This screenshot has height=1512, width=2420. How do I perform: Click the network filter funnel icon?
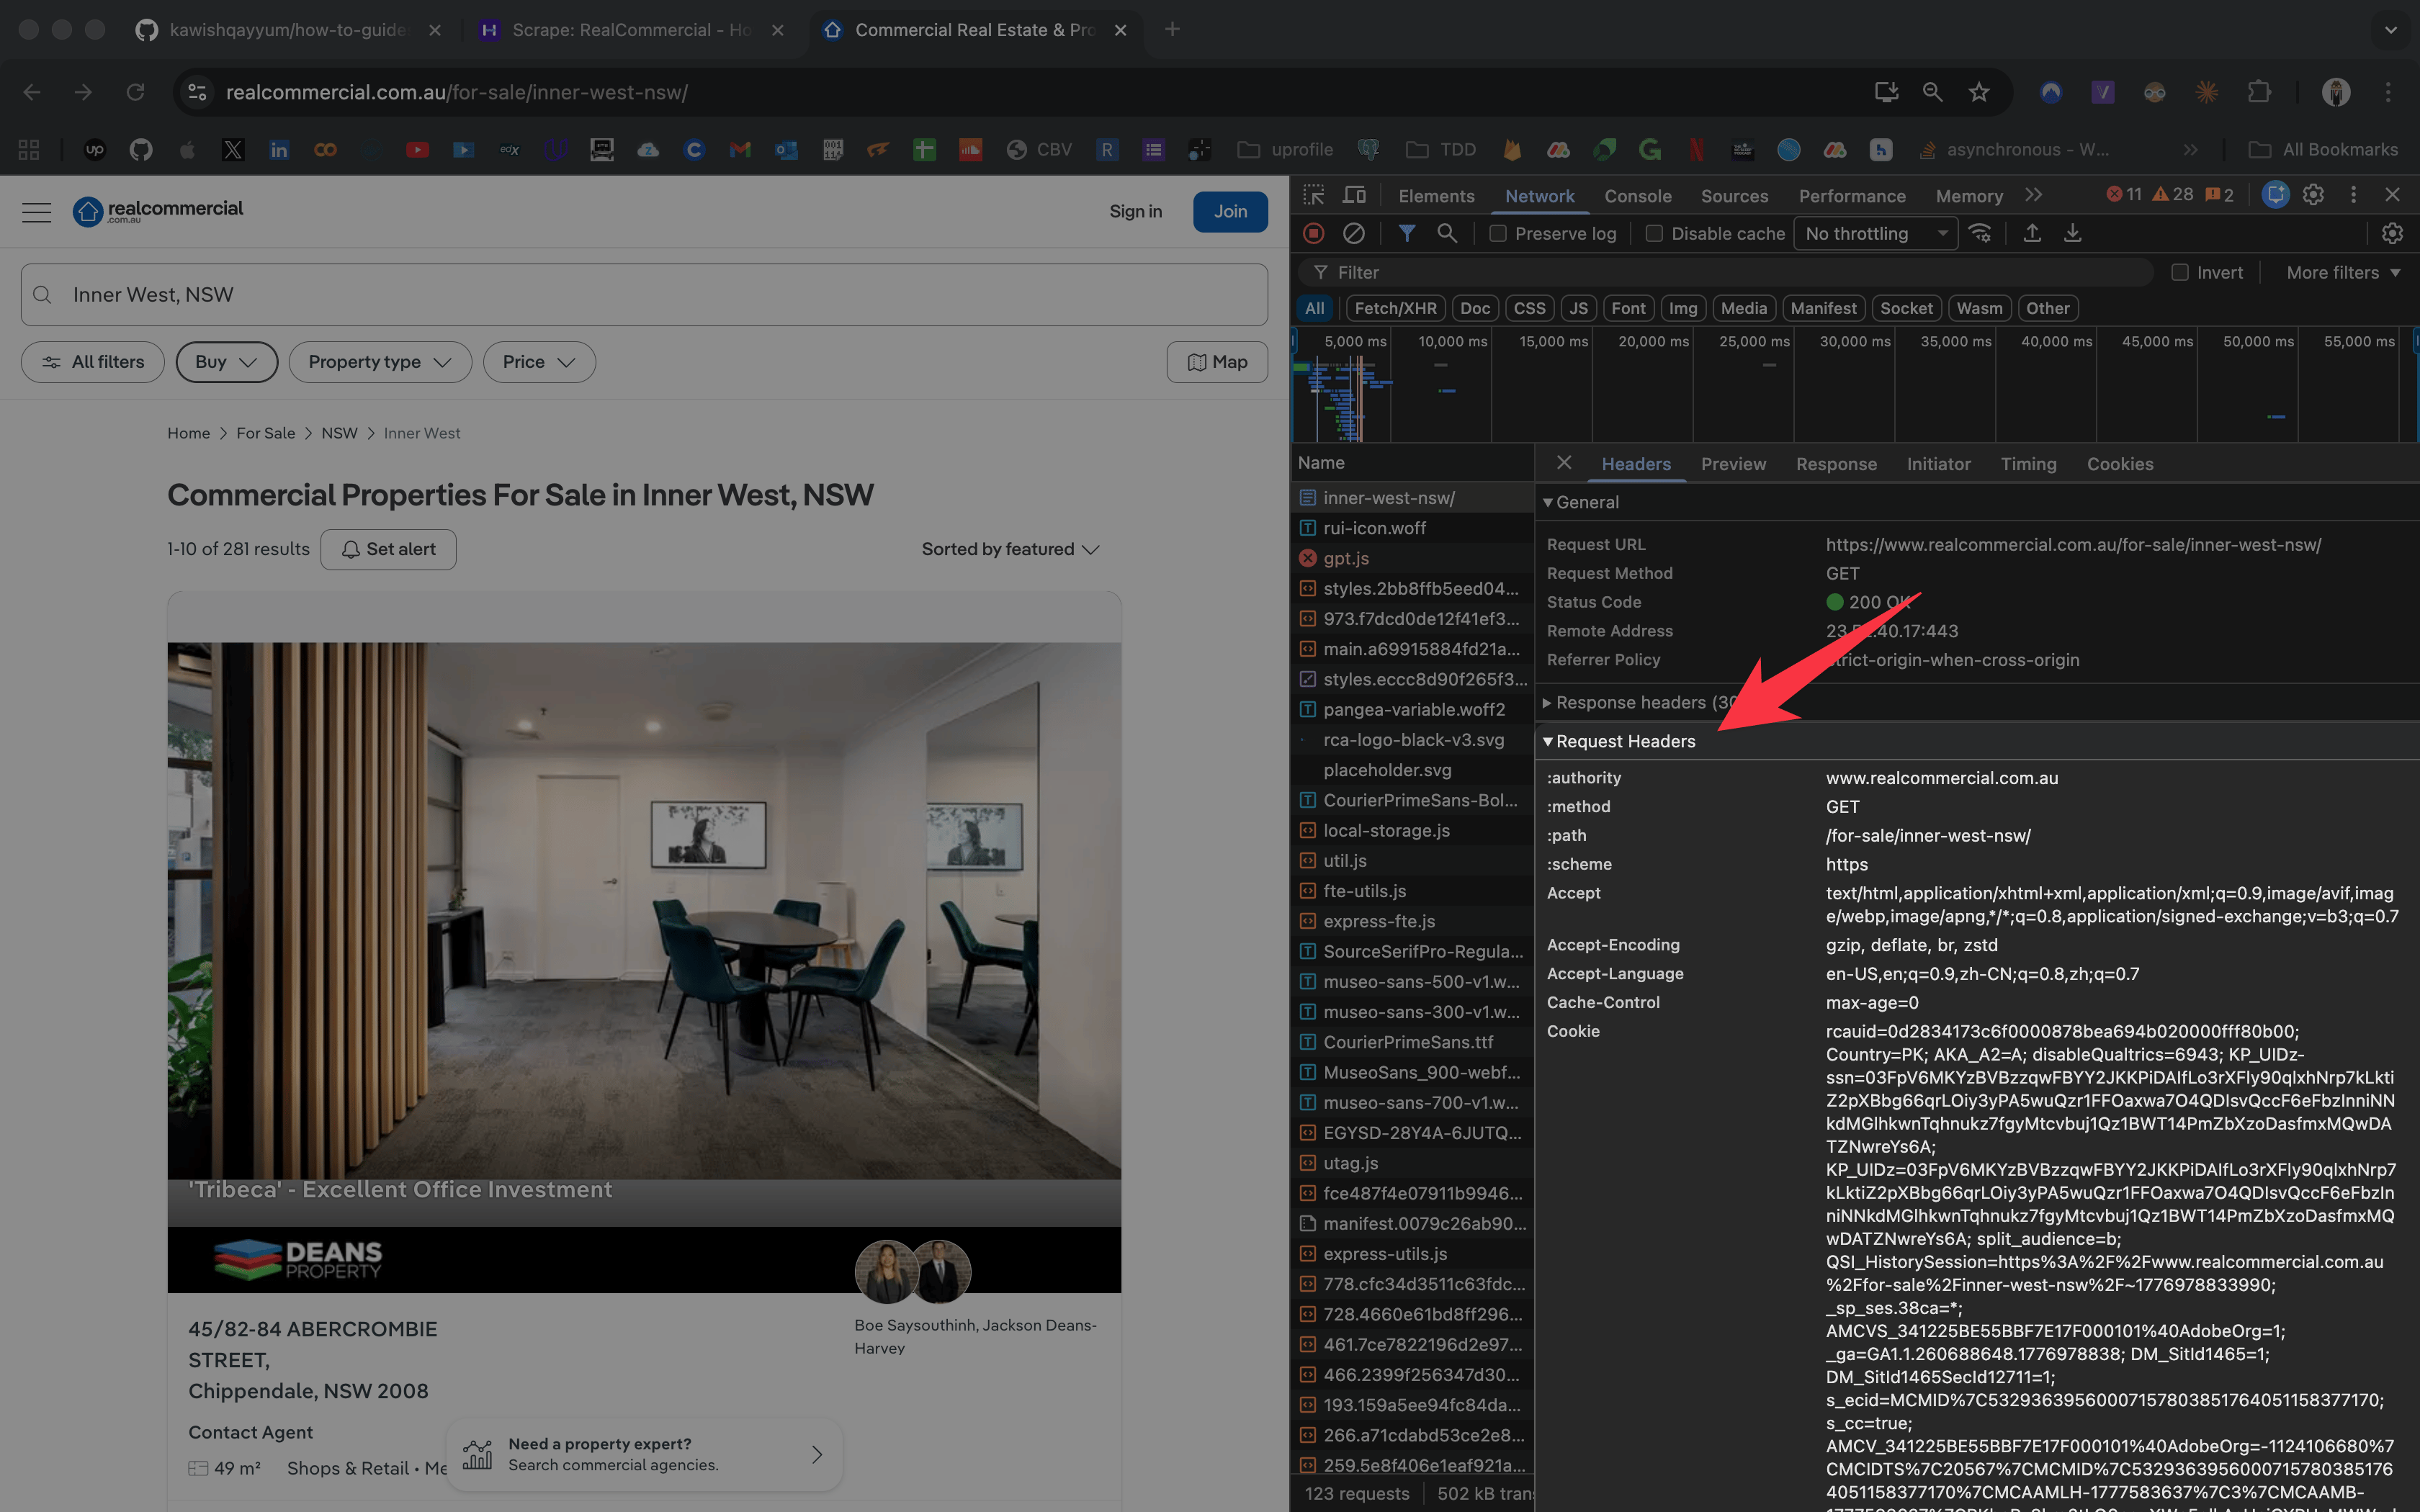[x=1406, y=233]
